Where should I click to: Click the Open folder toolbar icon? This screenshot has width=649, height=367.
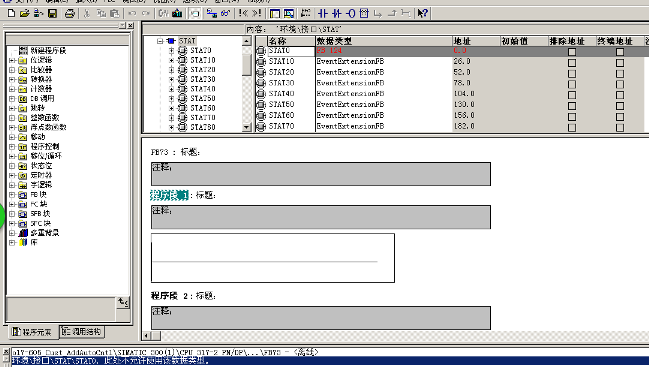[24, 14]
